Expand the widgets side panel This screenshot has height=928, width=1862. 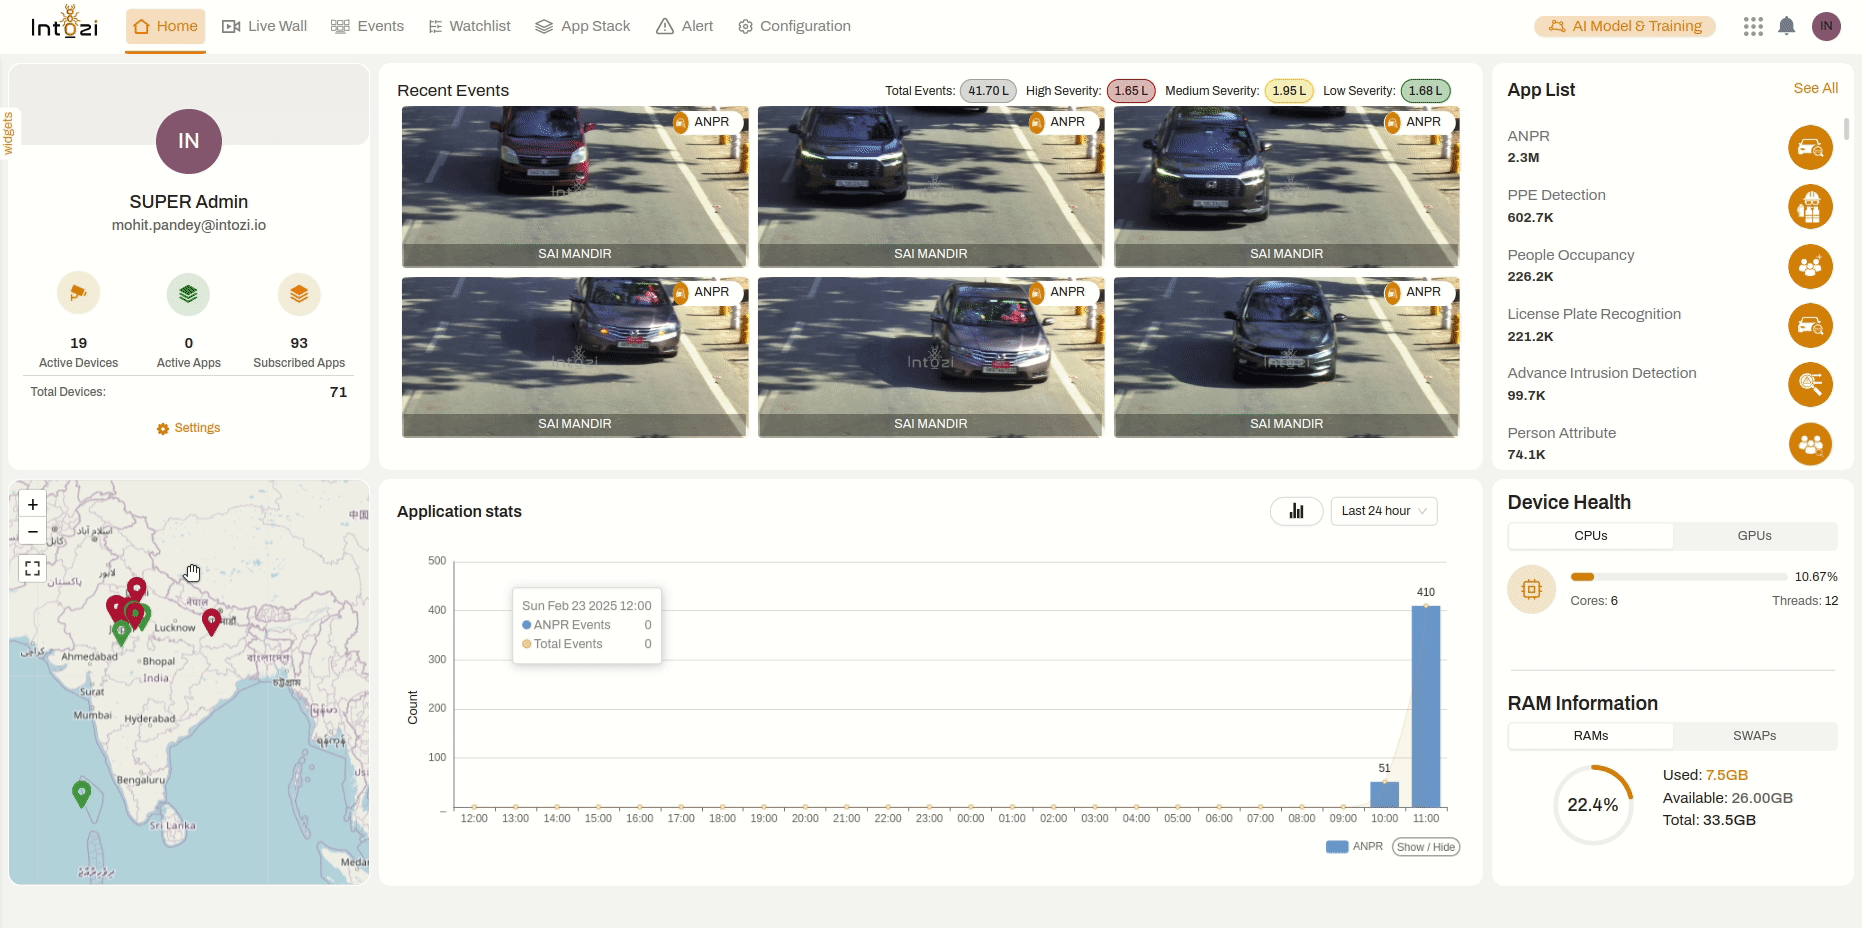point(8,132)
